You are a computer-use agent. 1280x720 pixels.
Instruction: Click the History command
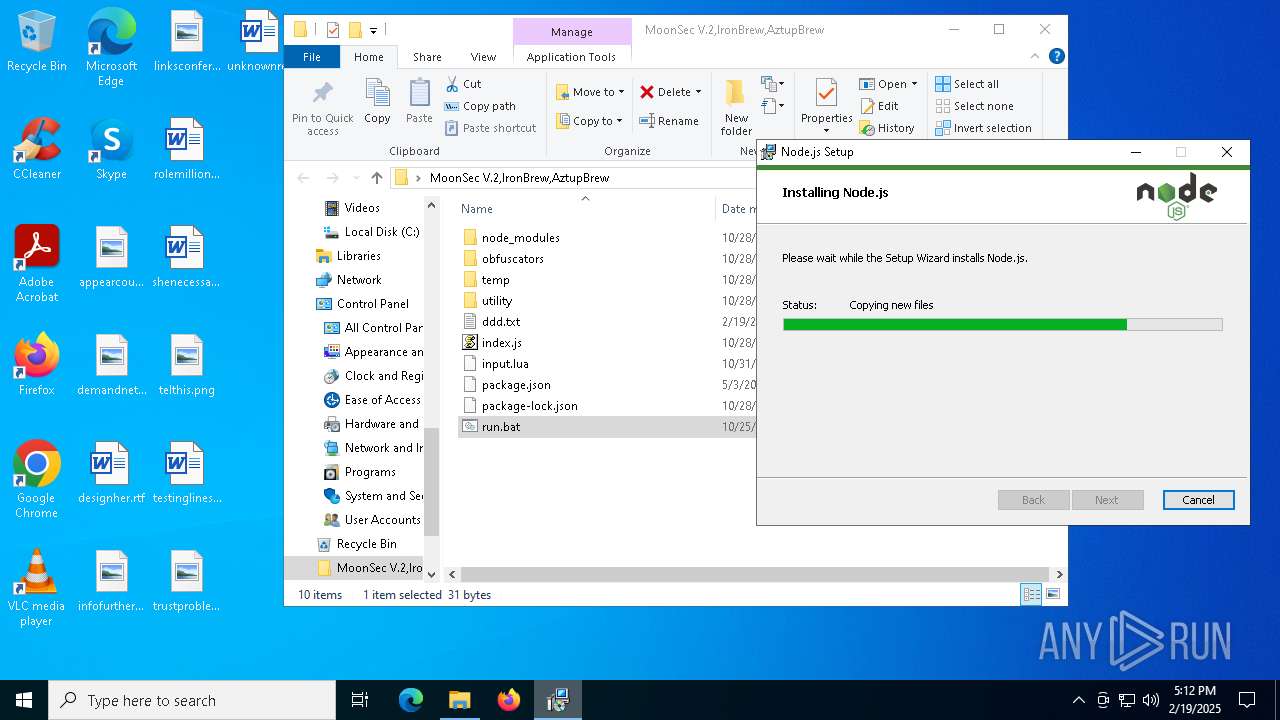[887, 128]
